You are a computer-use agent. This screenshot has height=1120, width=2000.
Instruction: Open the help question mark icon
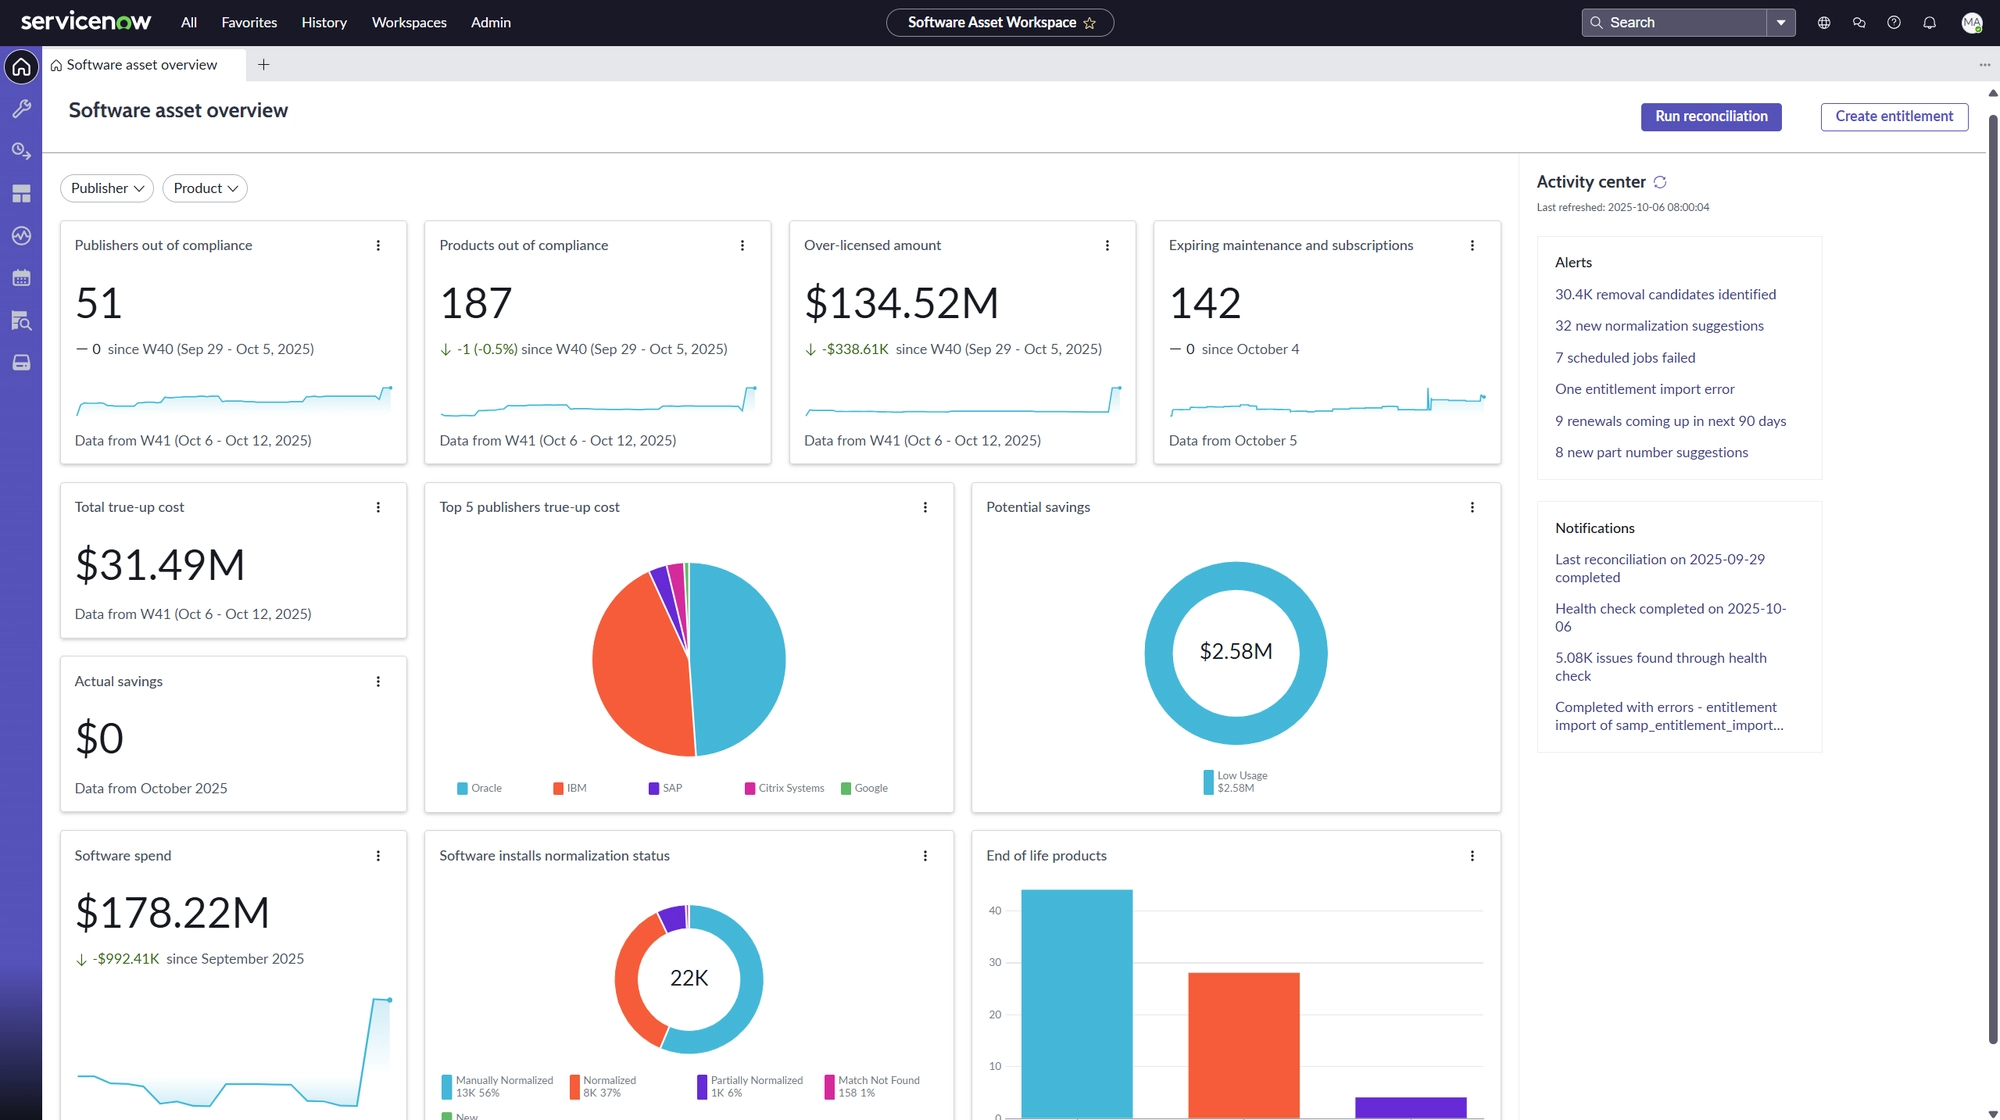point(1894,23)
